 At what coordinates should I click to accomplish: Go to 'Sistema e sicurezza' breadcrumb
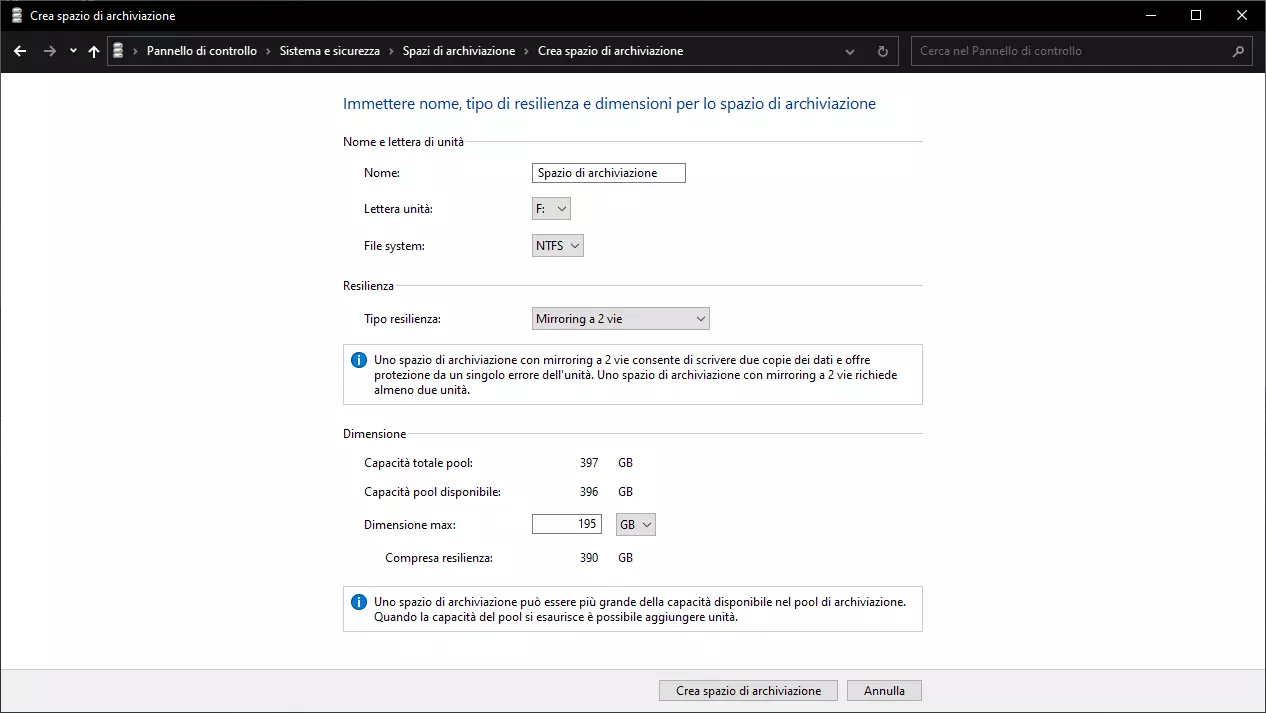(x=329, y=51)
